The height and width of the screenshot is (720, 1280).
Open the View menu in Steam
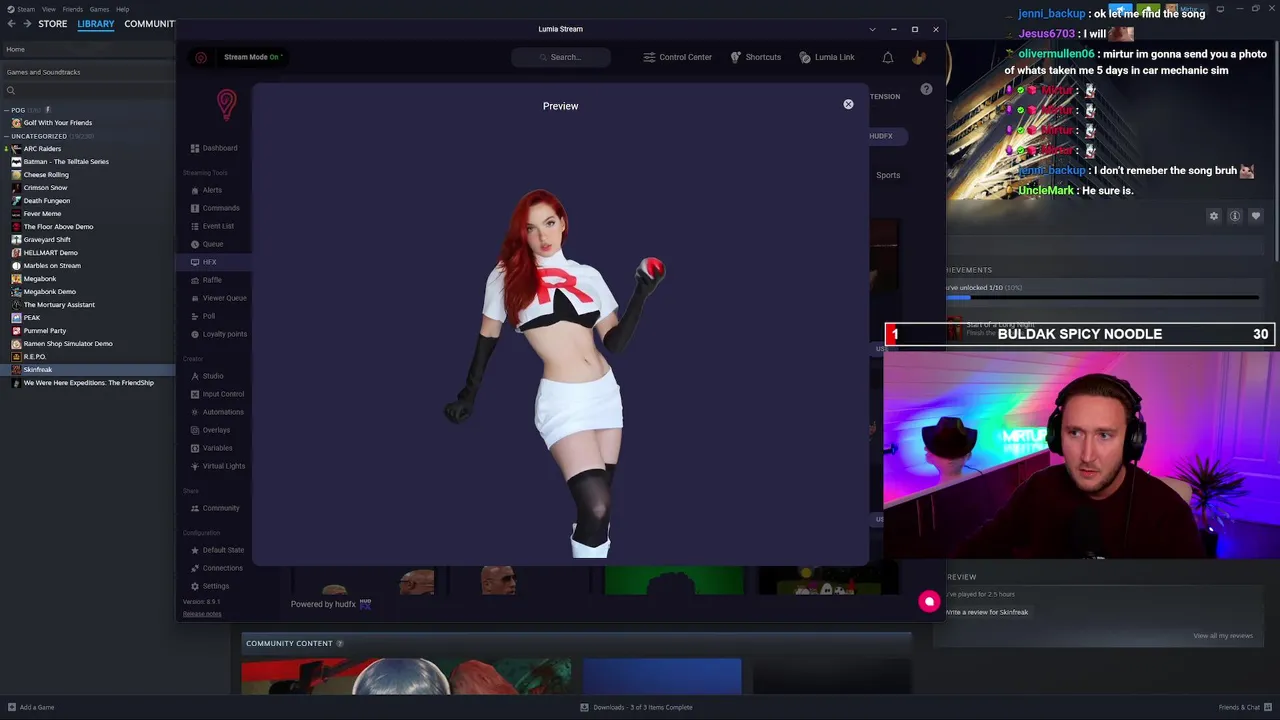click(x=48, y=9)
